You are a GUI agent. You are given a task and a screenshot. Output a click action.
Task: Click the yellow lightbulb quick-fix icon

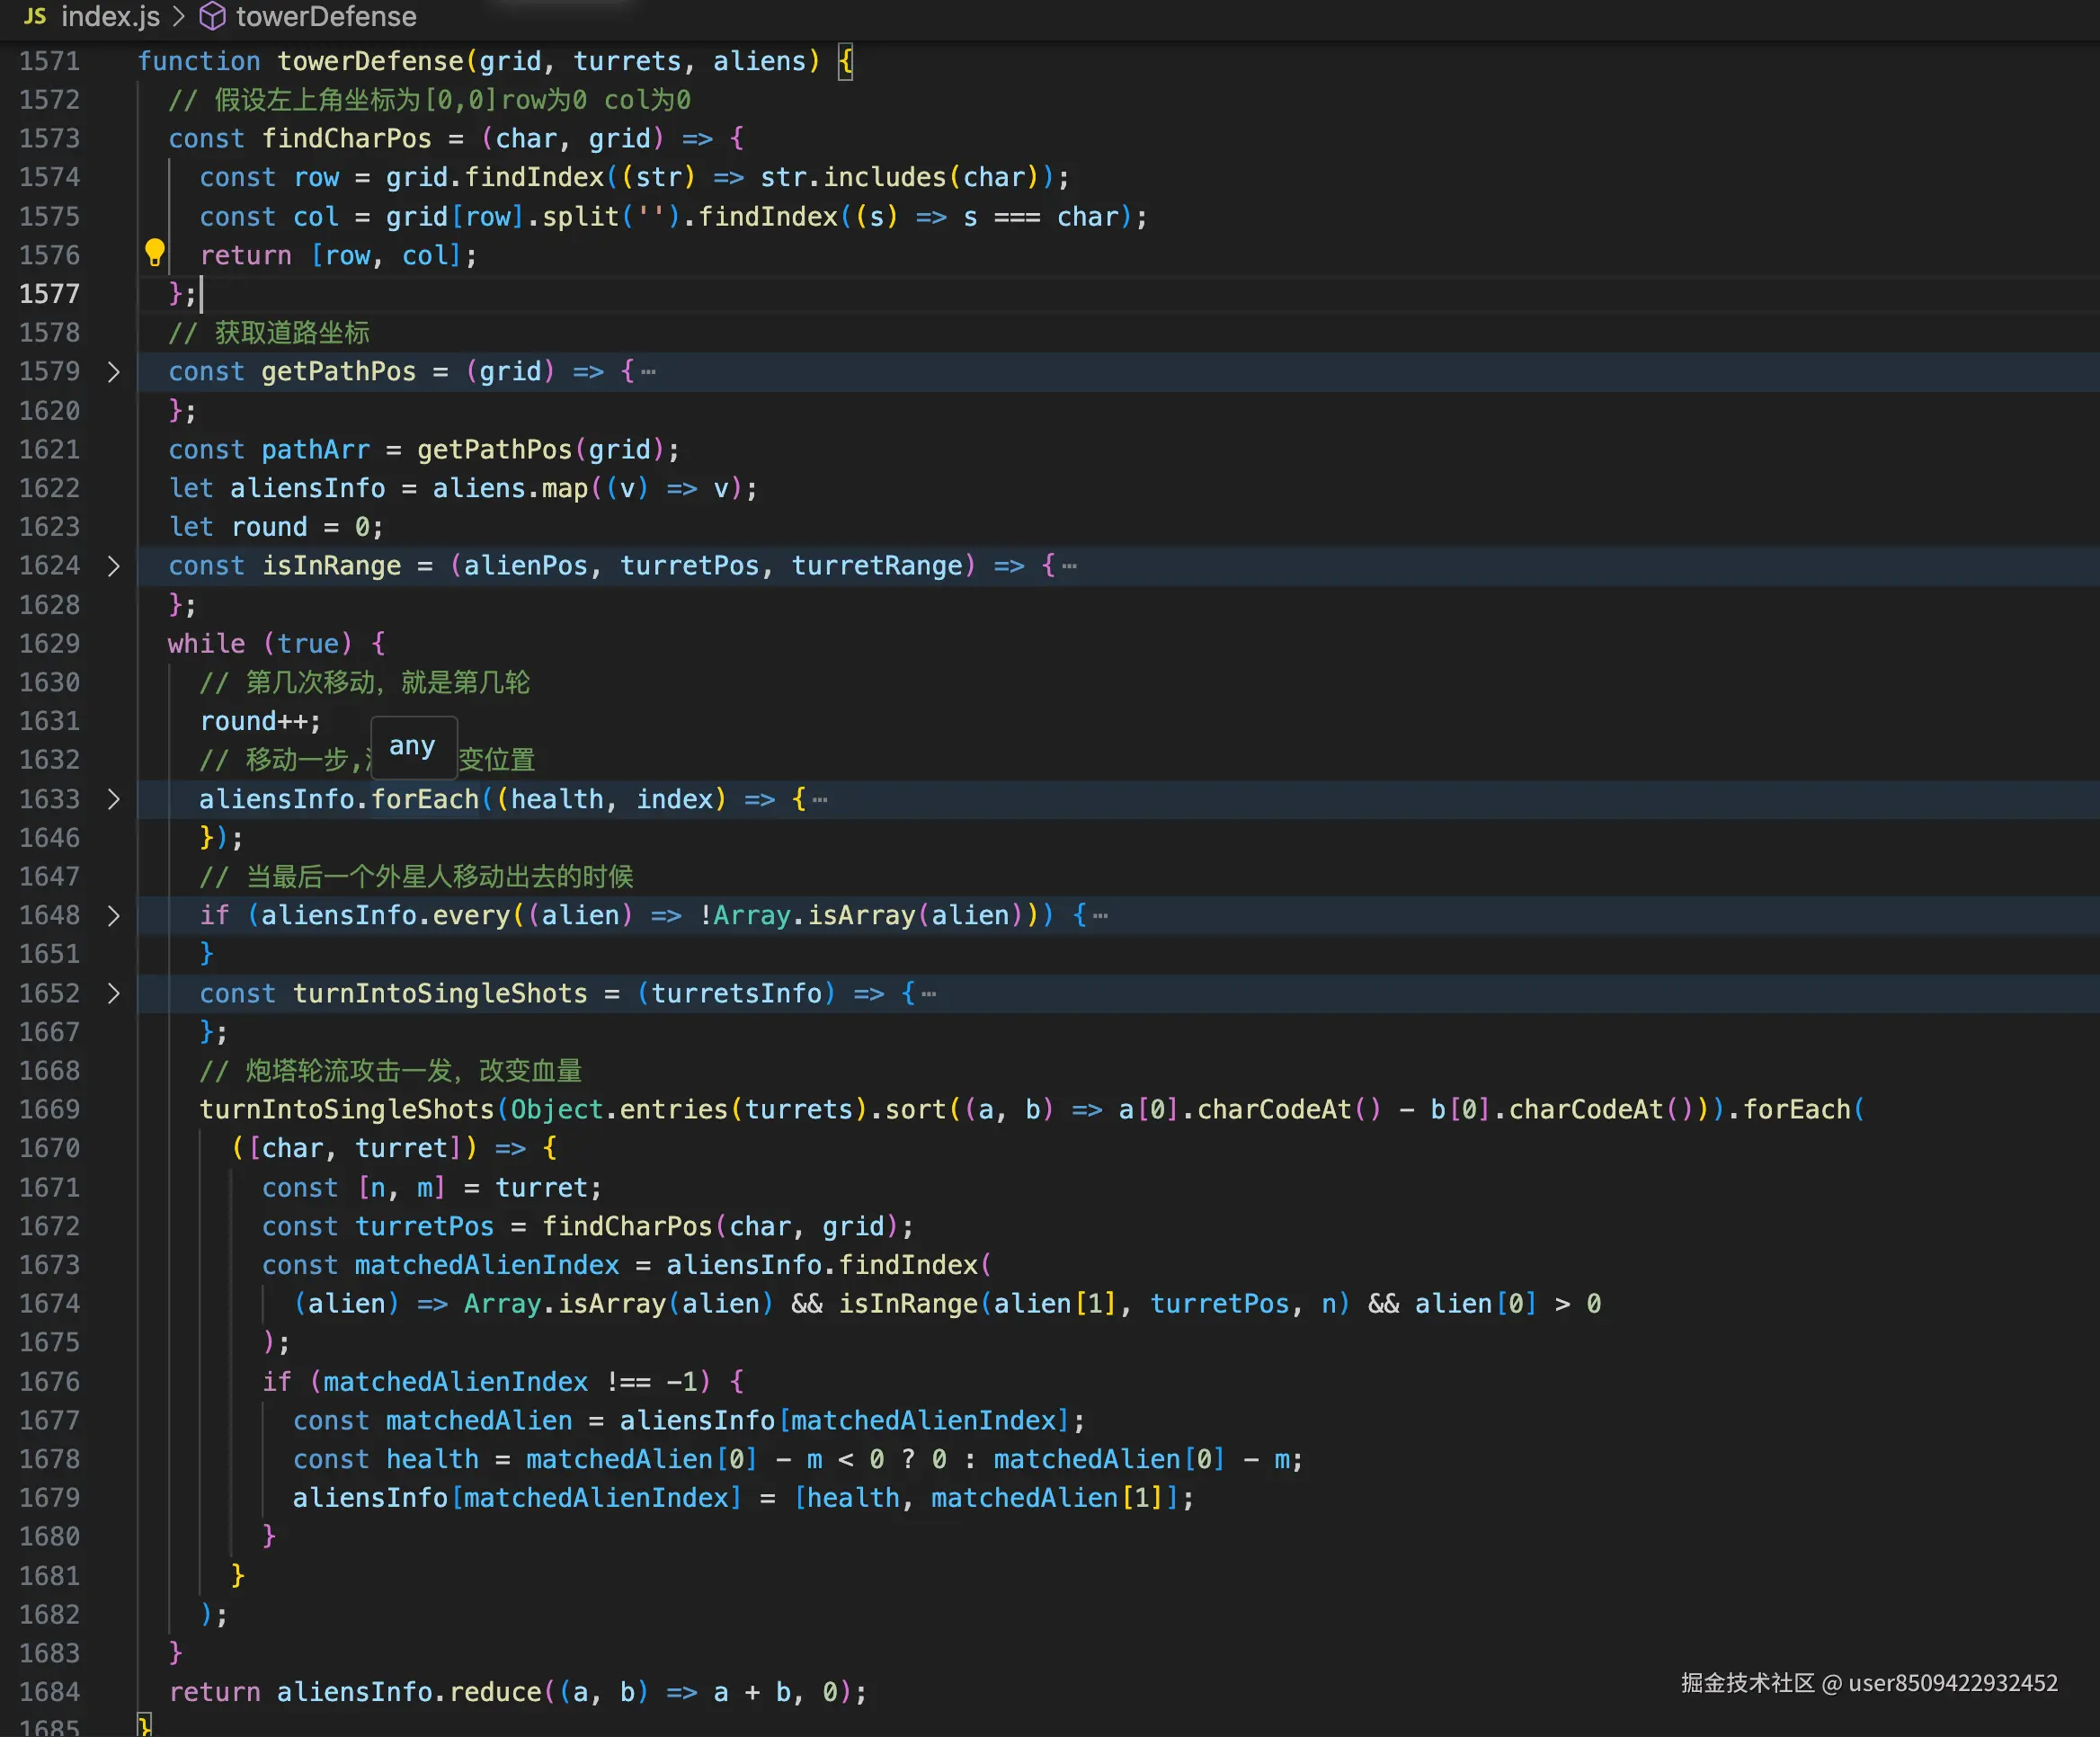(x=154, y=252)
